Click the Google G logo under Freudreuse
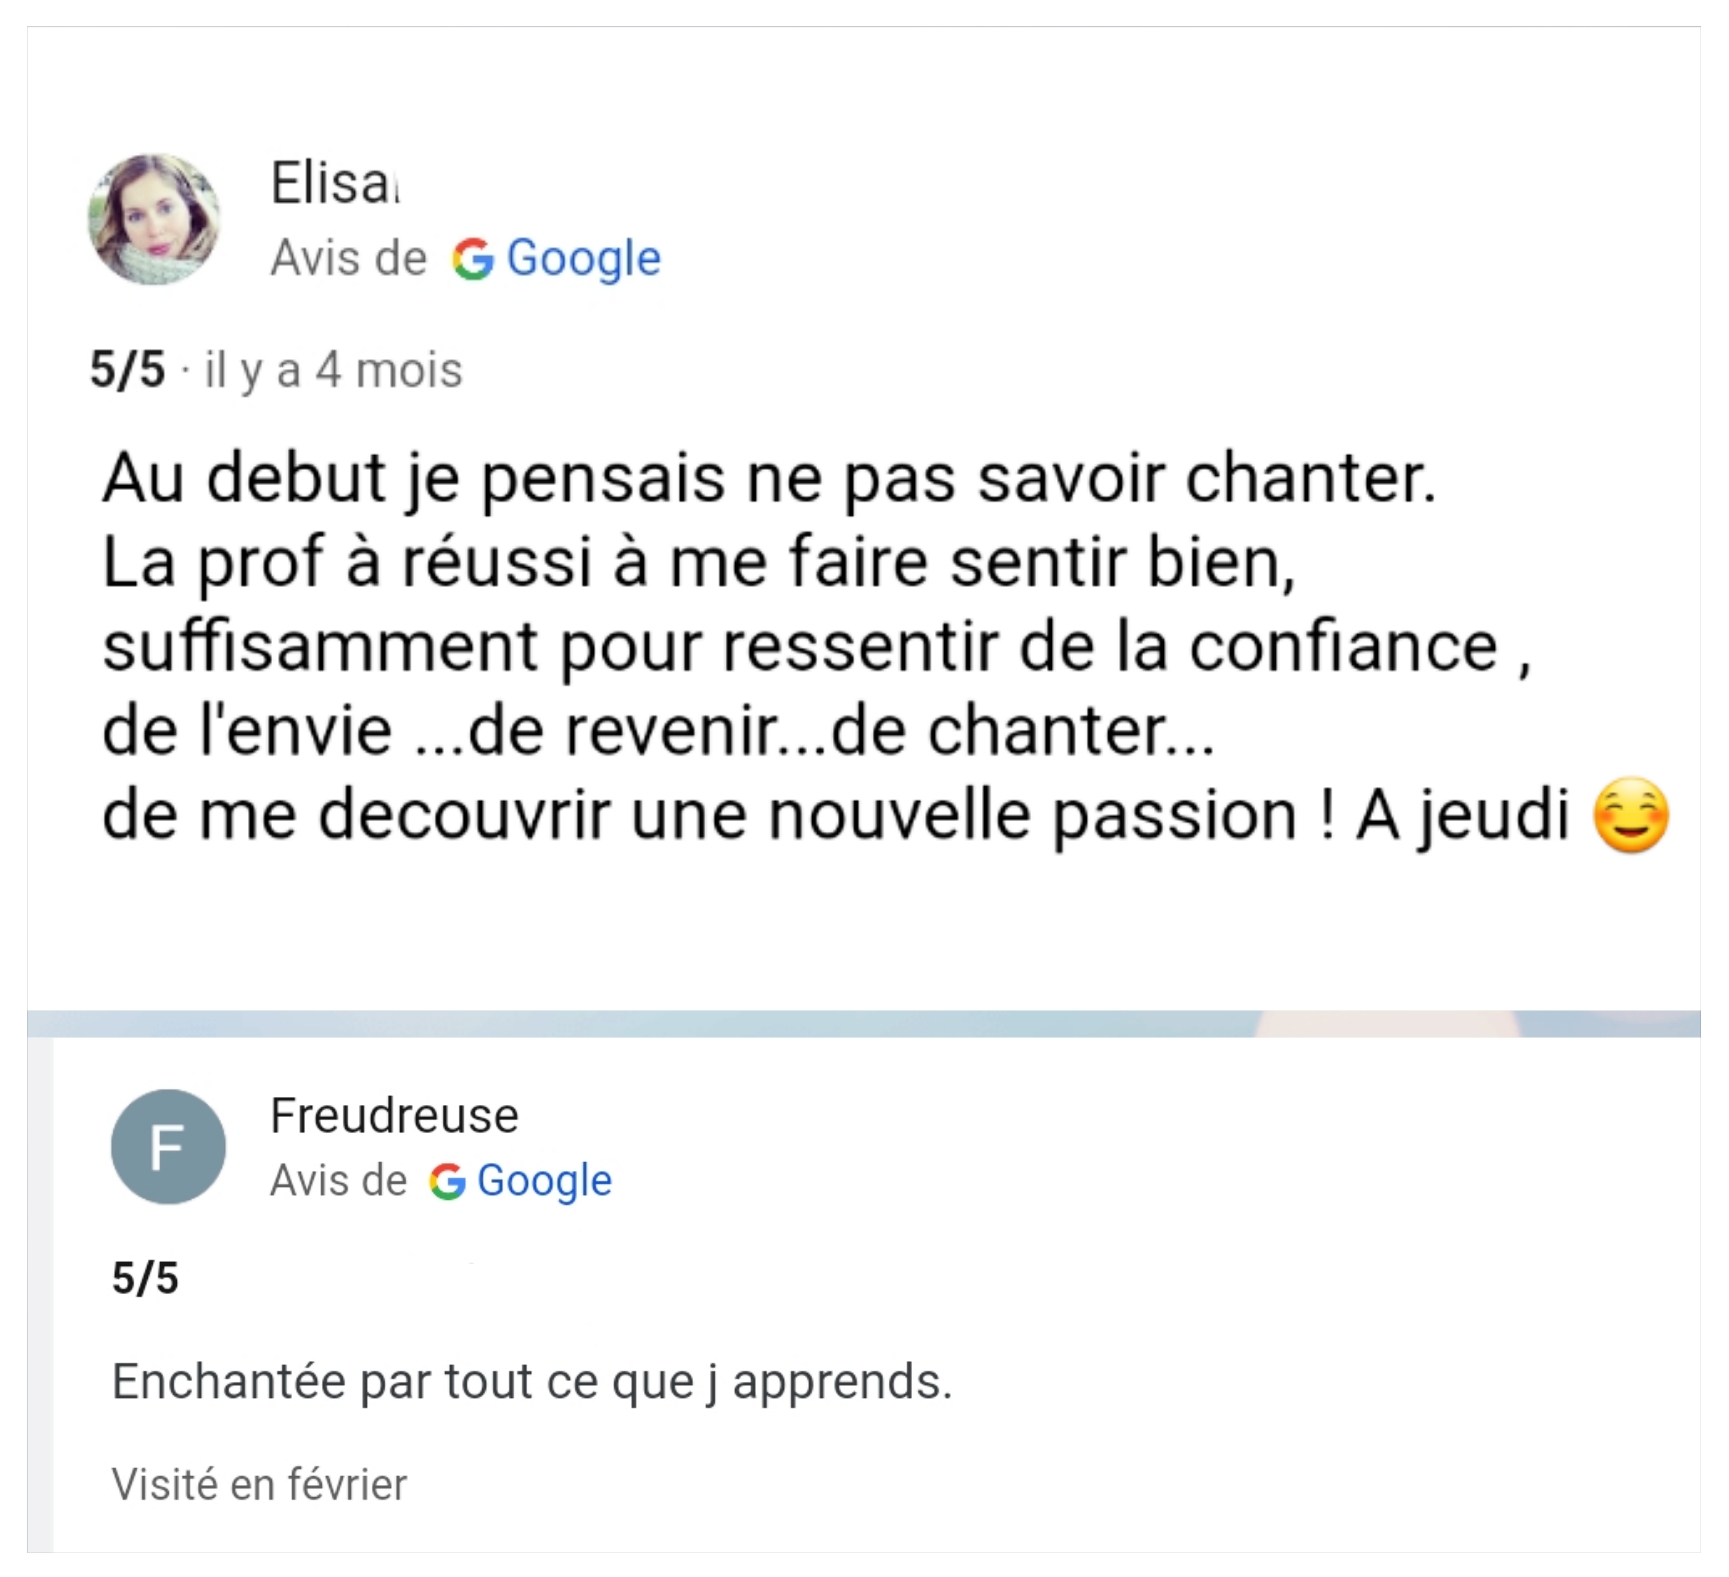 pyautogui.click(x=447, y=1182)
